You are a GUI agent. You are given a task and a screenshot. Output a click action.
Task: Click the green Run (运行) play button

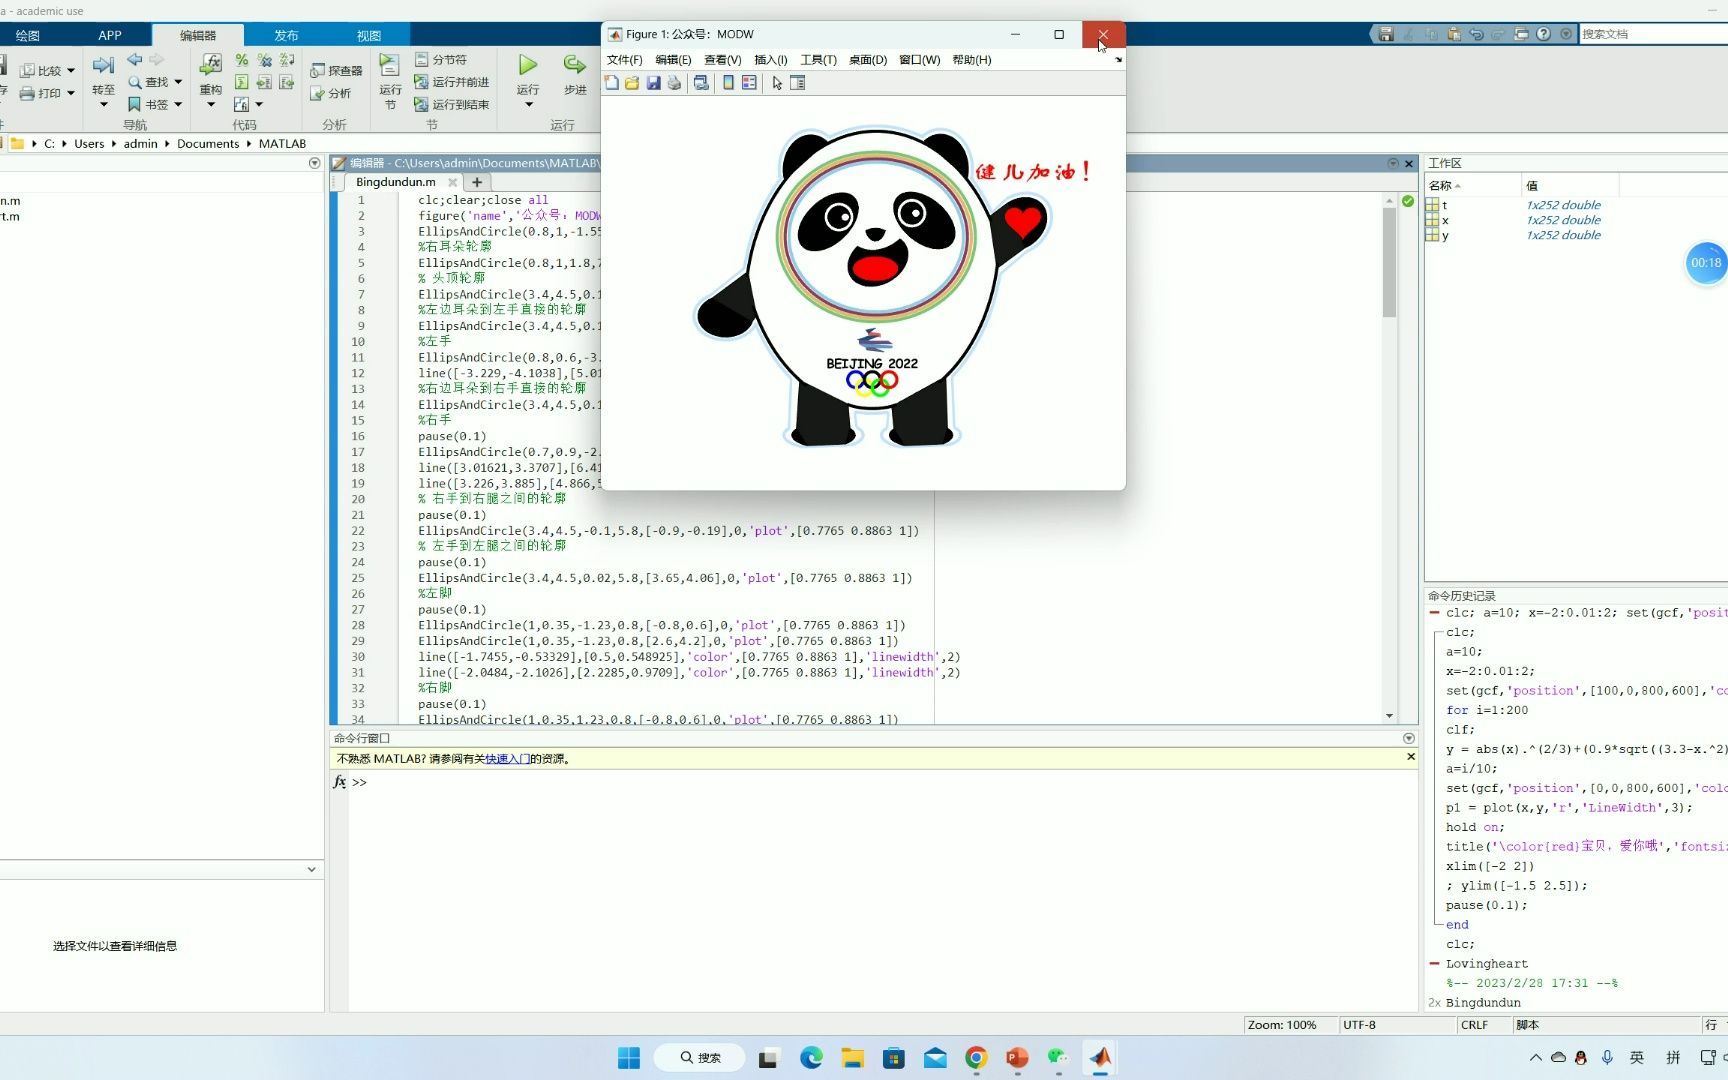tap(527, 65)
